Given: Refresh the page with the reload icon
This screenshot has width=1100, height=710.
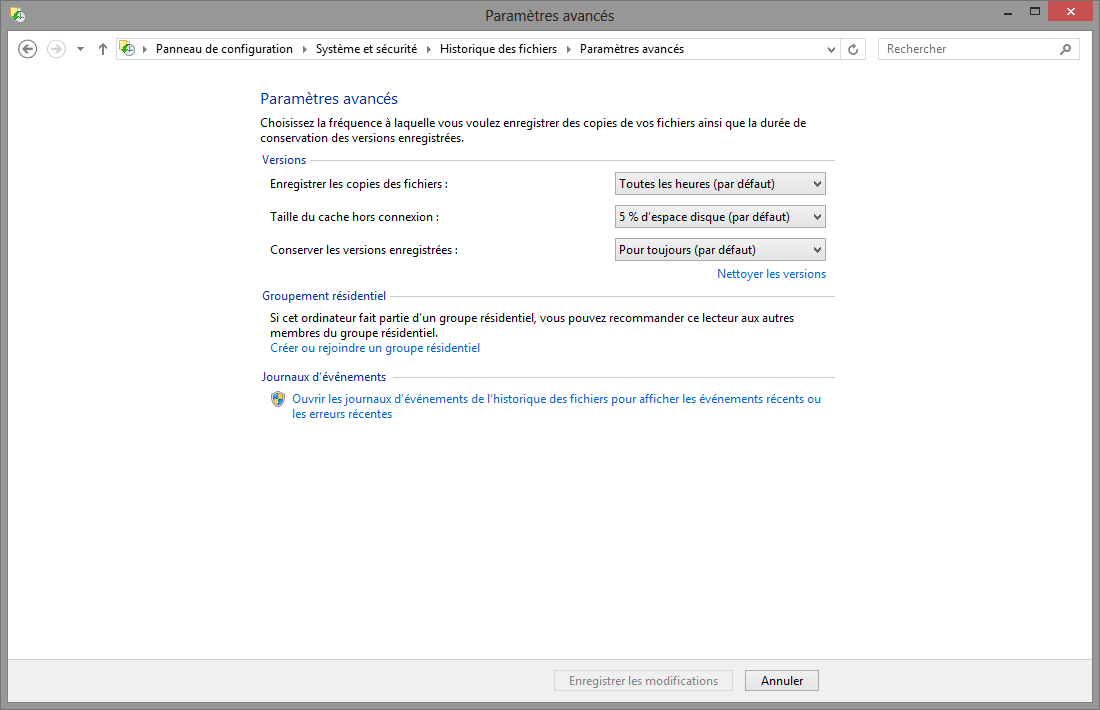Looking at the screenshot, I should tap(853, 49).
